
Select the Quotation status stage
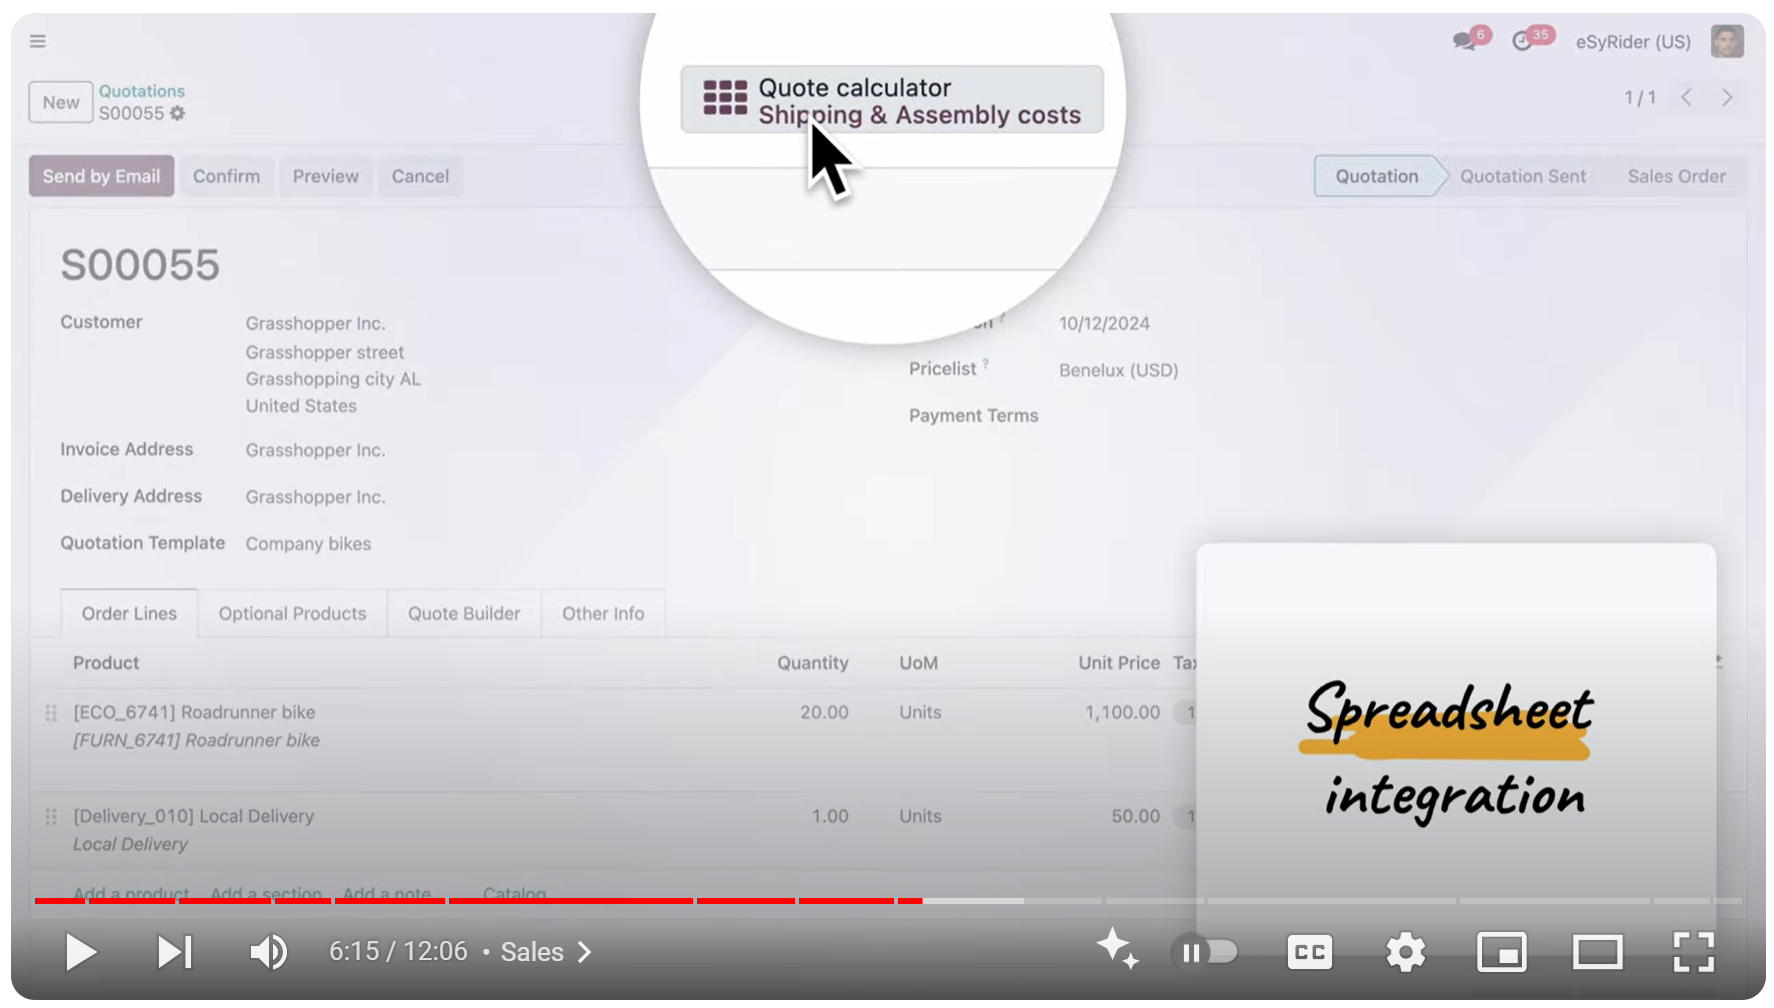1377,176
